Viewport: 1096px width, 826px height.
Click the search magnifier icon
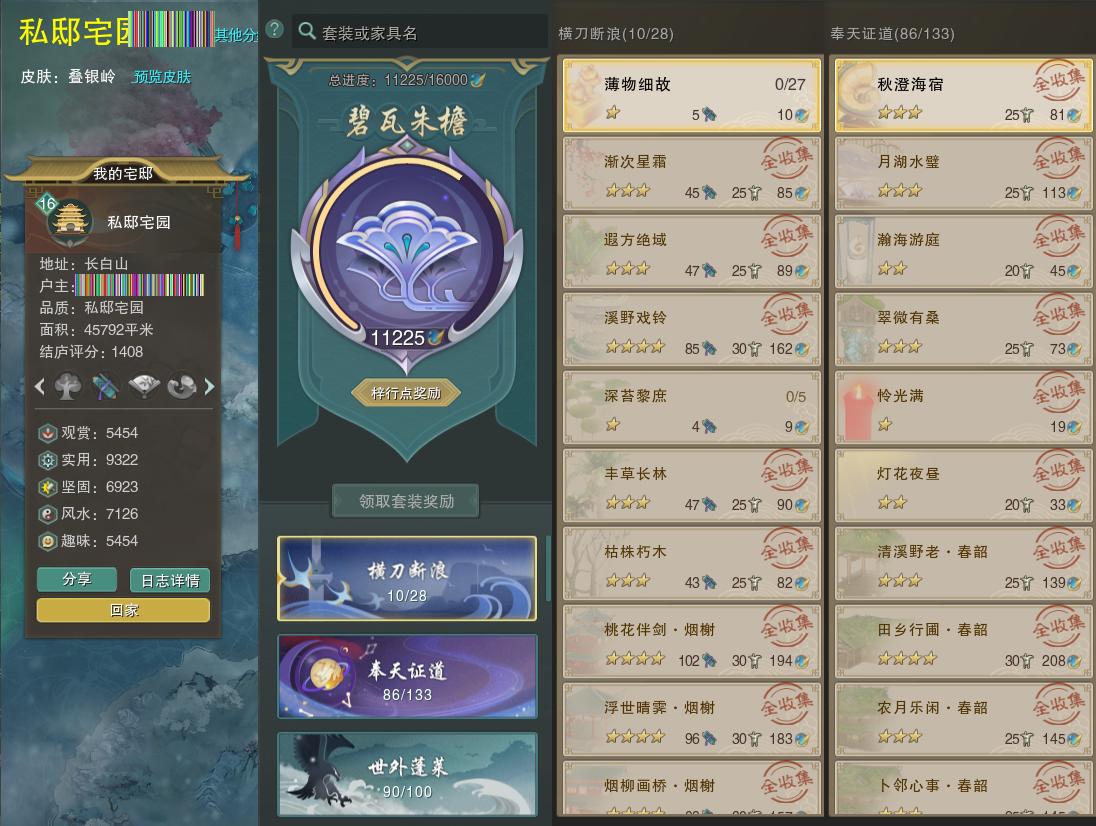pyautogui.click(x=306, y=31)
